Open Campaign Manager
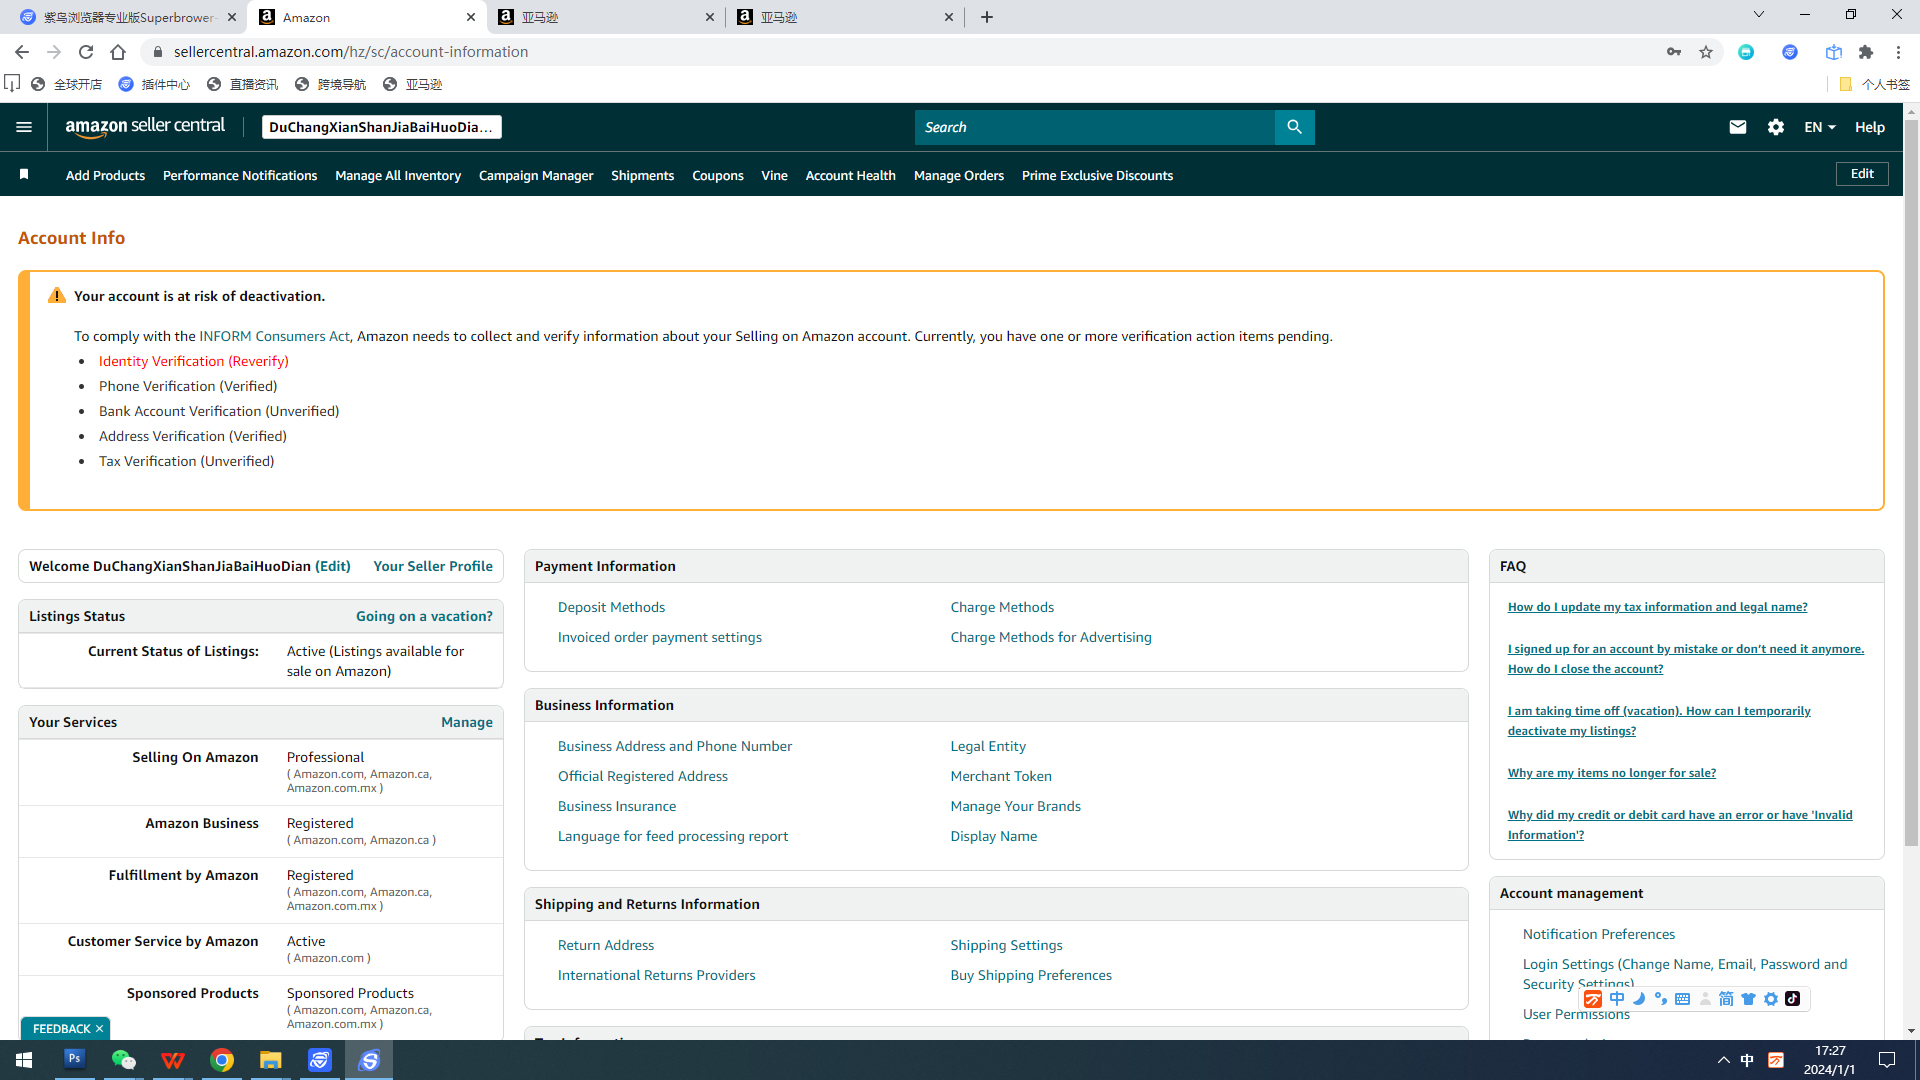1920x1080 pixels. pyautogui.click(x=536, y=175)
